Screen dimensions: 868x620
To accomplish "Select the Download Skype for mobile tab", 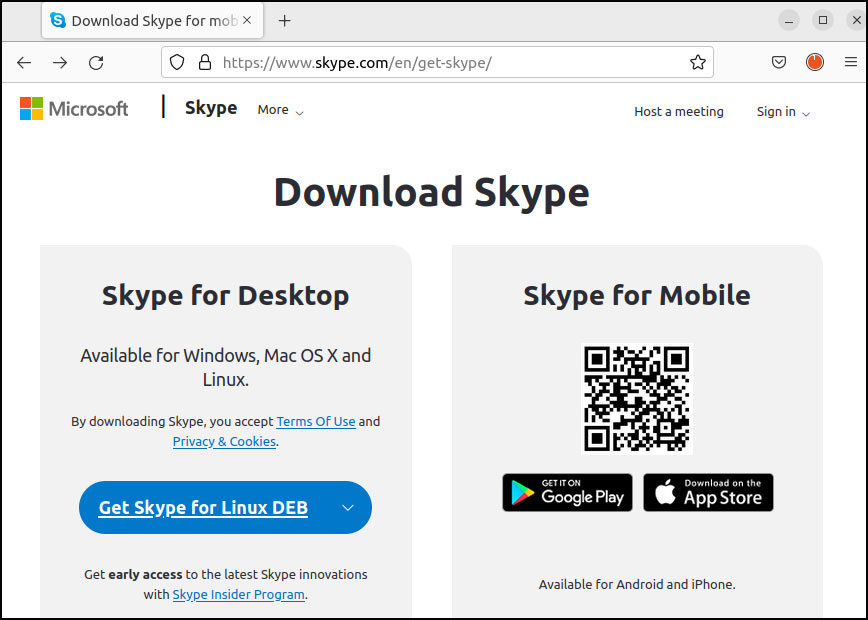I will point(152,20).
